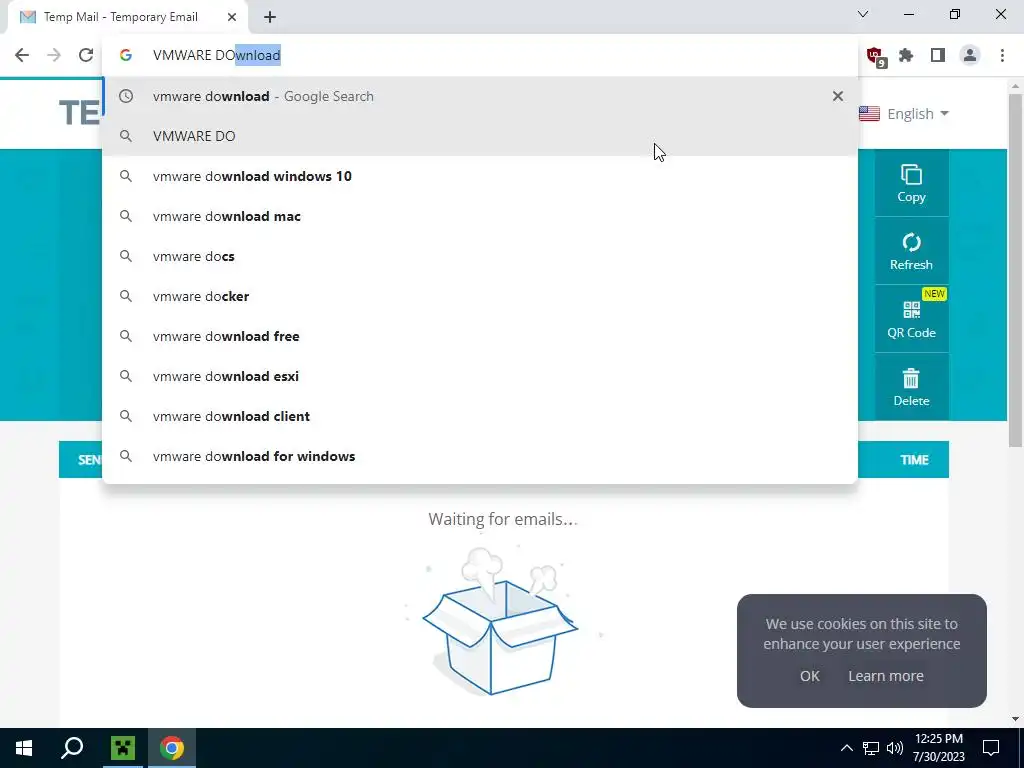Accept cookies with the OK button
Image resolution: width=1024 pixels, height=768 pixels.
[x=809, y=676]
